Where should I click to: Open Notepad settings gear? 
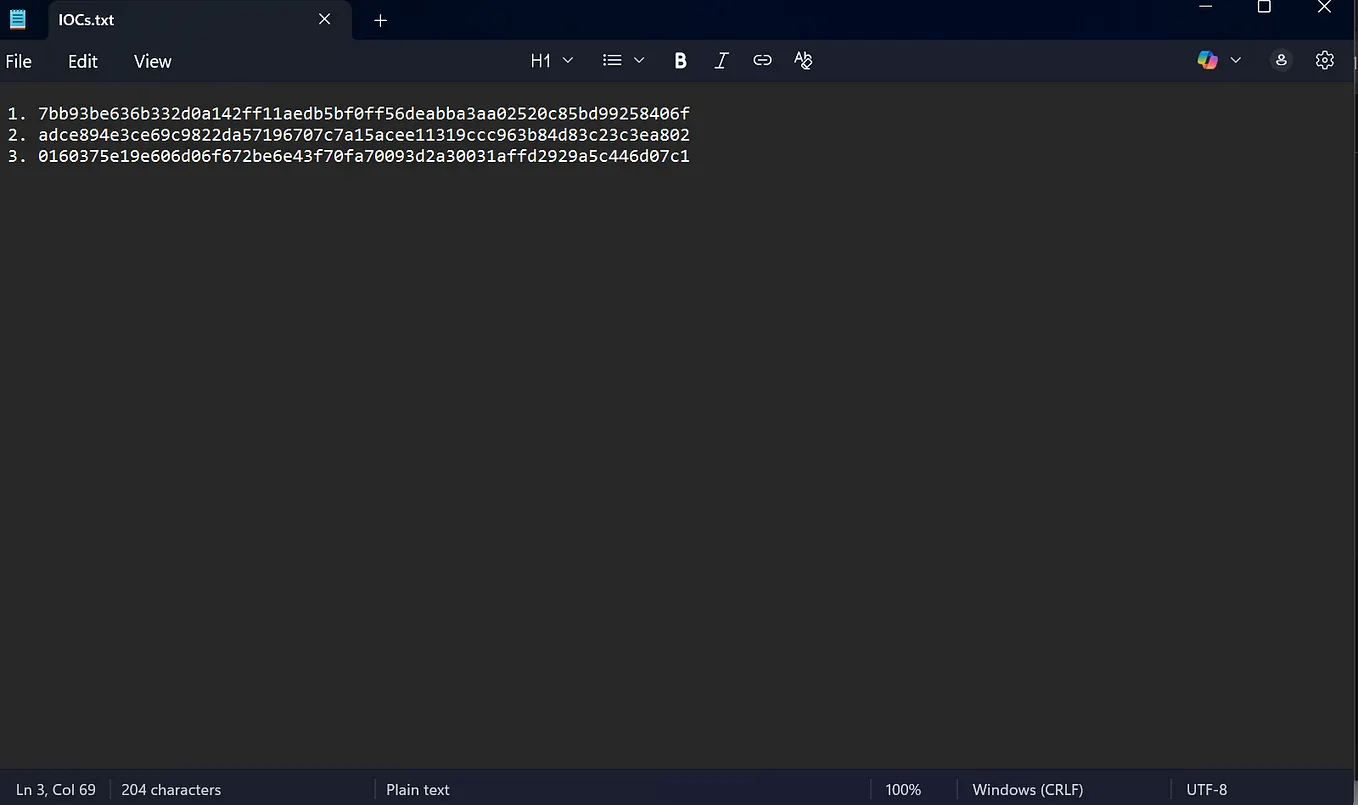tap(1325, 60)
